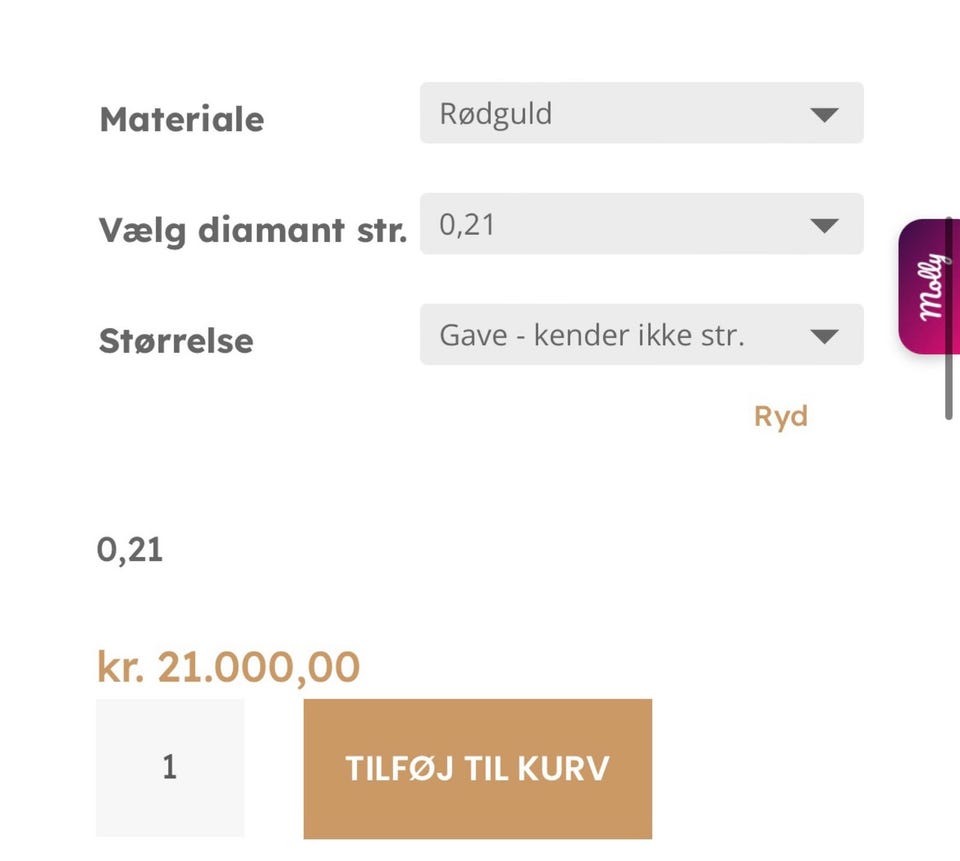Click the page scrollbar under the Molly tab
Screen dimensions: 960x861
(x=949, y=385)
